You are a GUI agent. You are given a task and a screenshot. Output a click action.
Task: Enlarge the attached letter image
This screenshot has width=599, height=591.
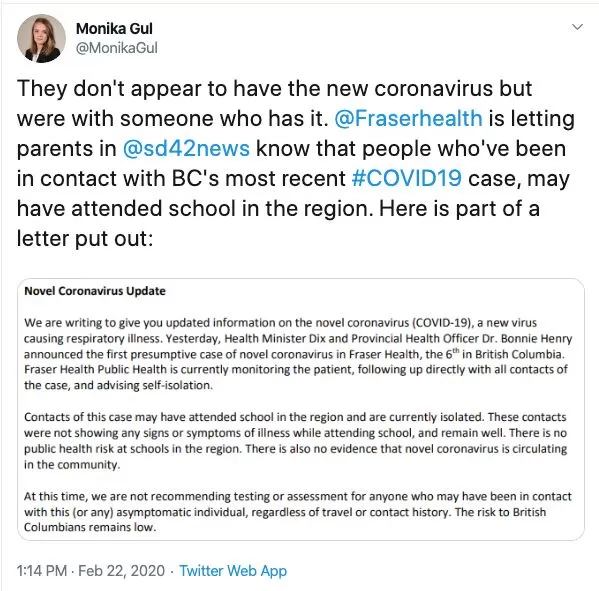(301, 409)
